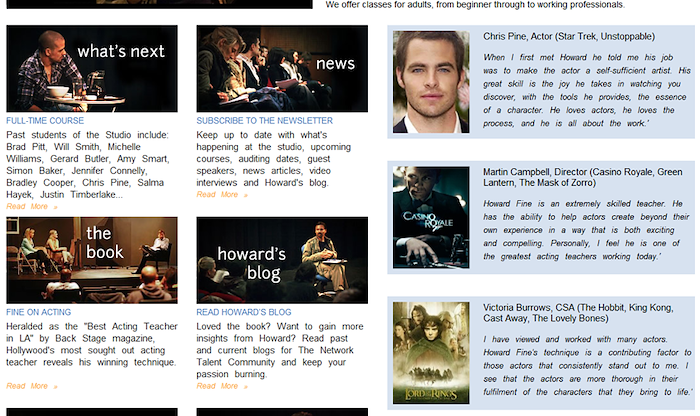Click the Casino Royale poster image

point(430,217)
